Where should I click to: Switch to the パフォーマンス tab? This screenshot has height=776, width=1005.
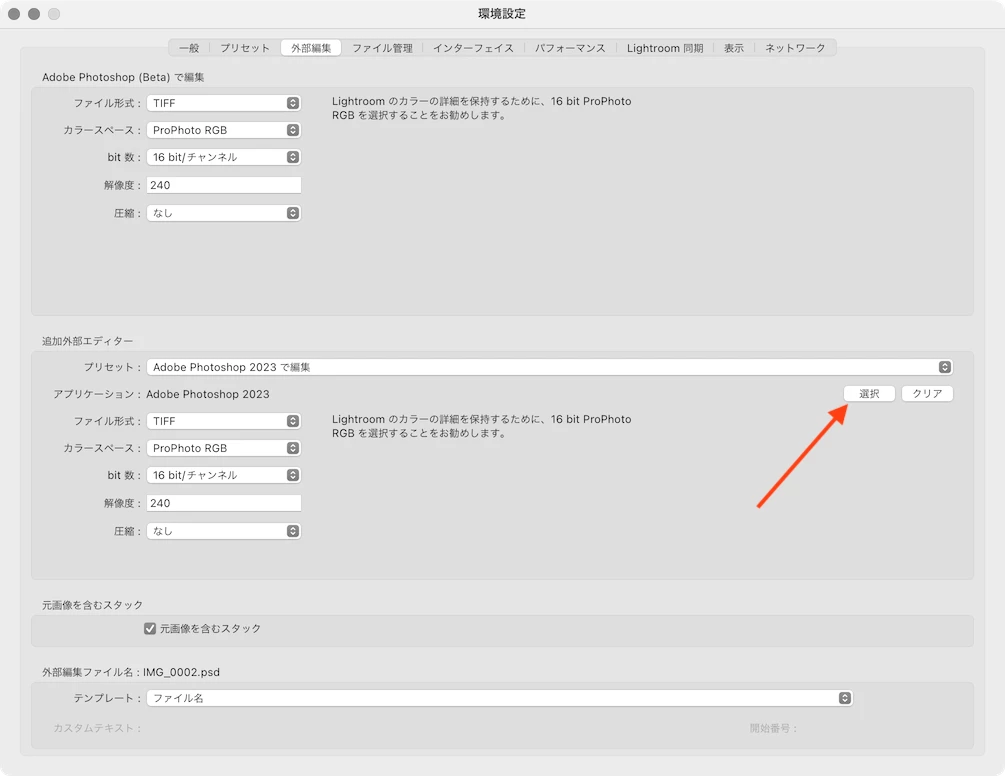click(x=570, y=48)
